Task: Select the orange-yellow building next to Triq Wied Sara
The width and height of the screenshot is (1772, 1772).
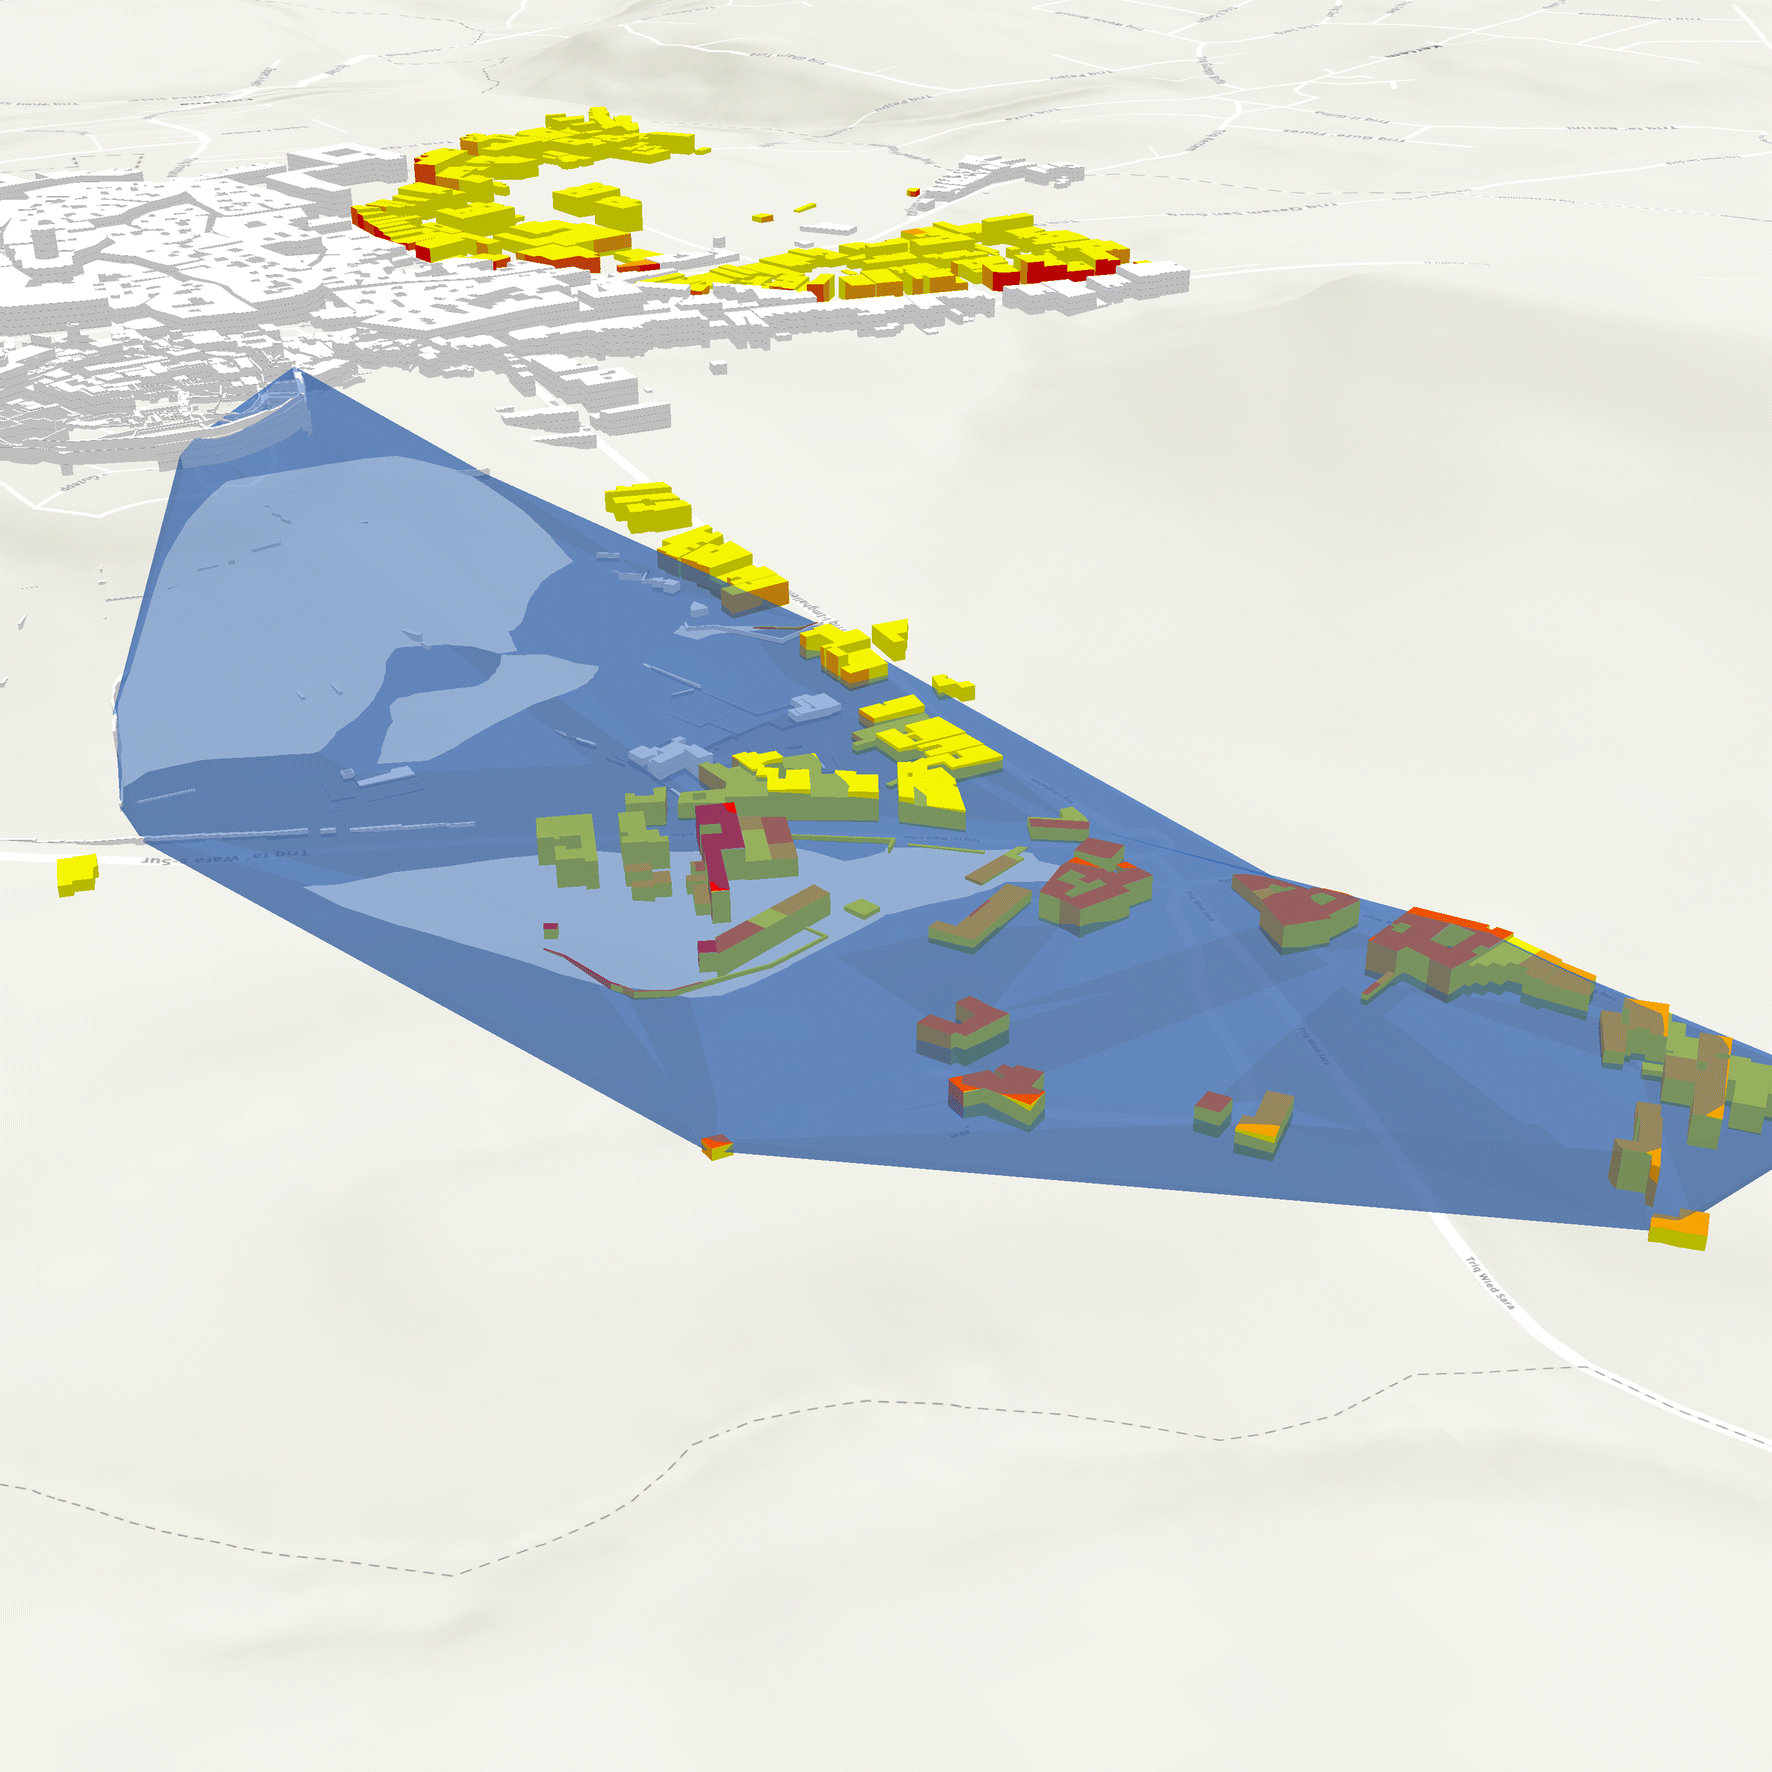Action: click(1679, 1229)
